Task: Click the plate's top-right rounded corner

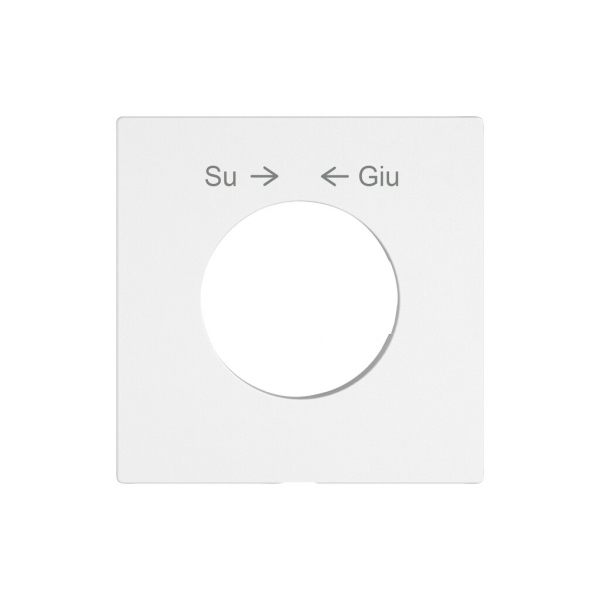Action: [x=479, y=120]
